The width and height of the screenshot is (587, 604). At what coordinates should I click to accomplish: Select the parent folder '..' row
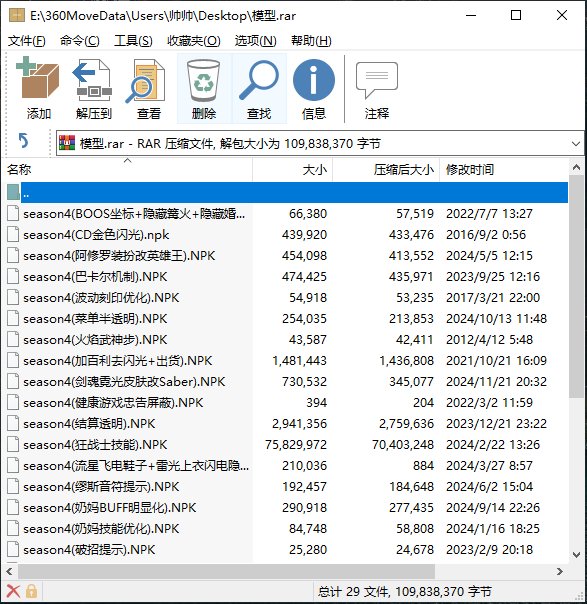point(287,193)
